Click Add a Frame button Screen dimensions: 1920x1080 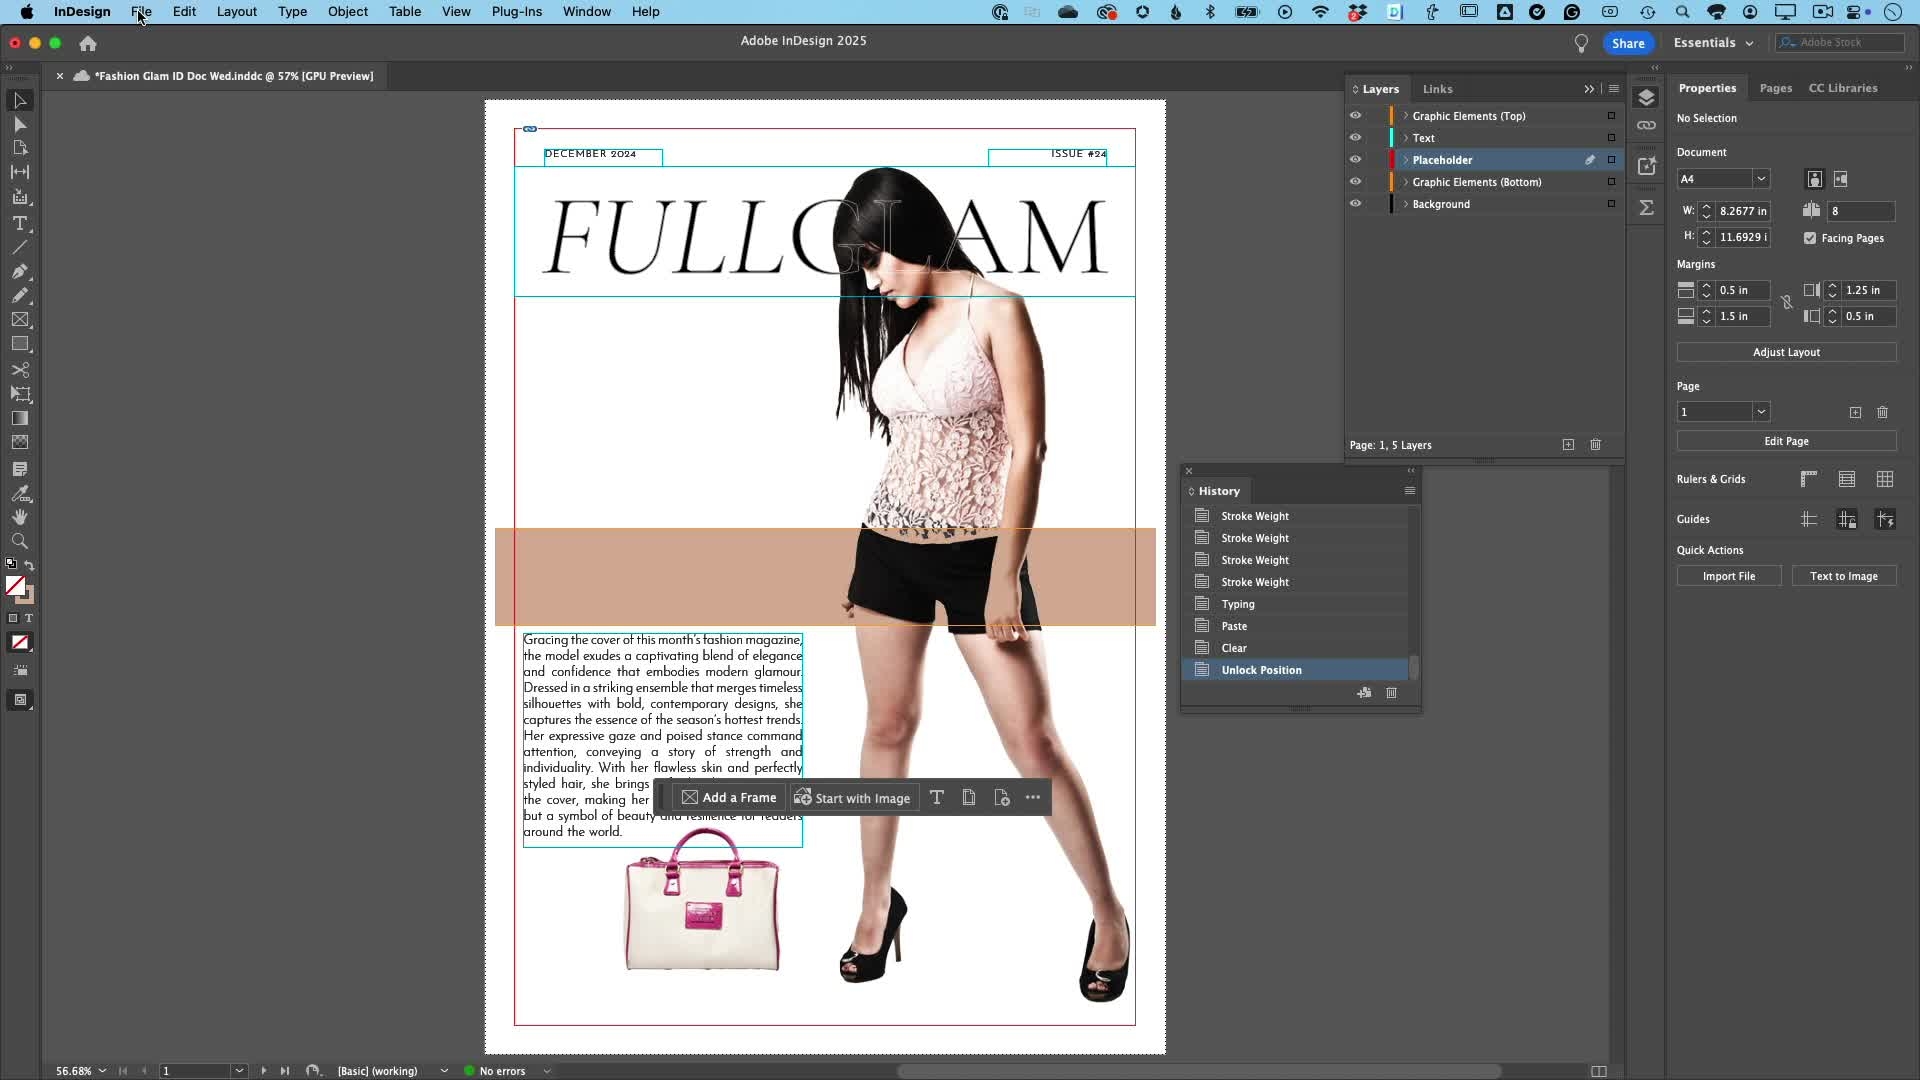click(729, 797)
